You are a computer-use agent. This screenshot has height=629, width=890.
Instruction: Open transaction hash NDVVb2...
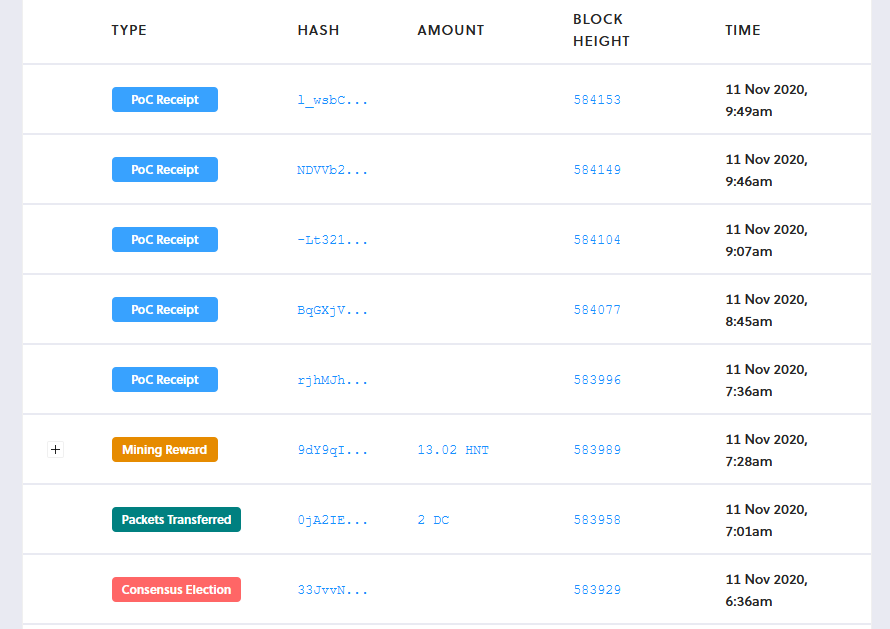pos(331,169)
